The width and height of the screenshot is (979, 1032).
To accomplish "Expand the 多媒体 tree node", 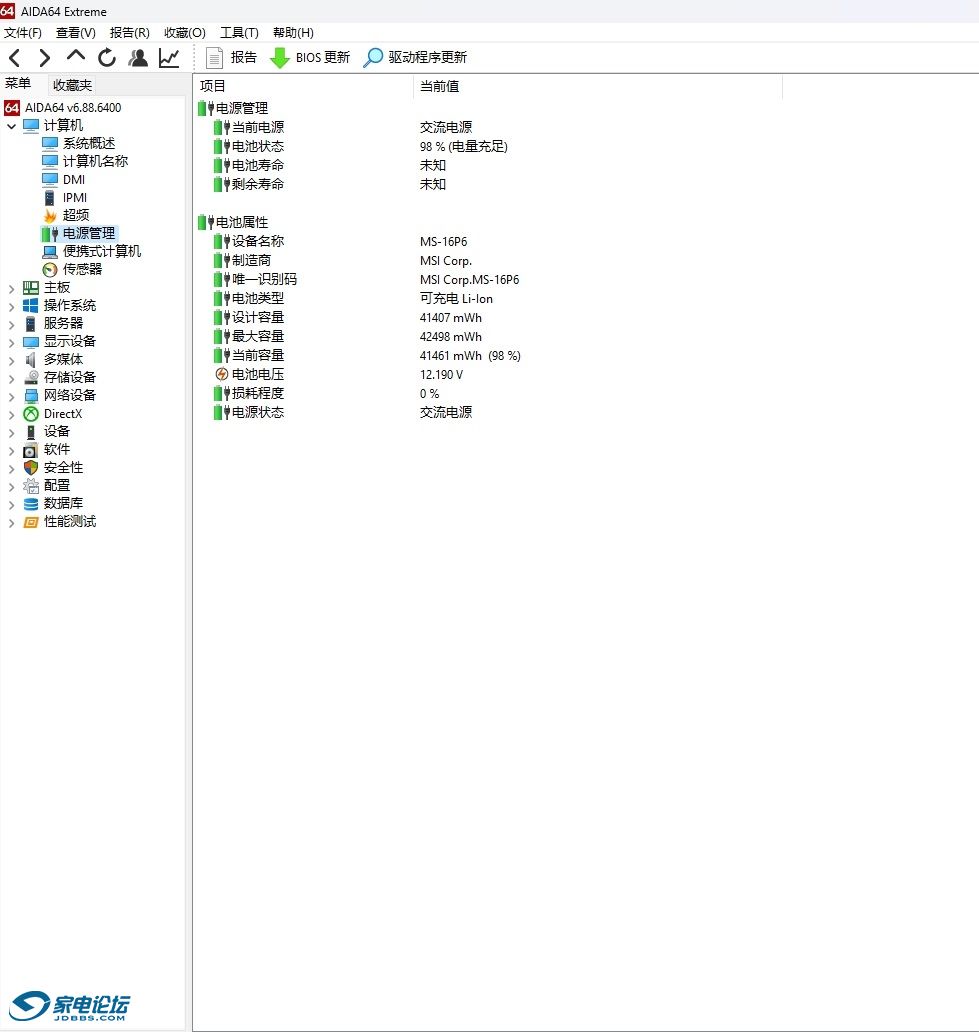I will [11, 360].
